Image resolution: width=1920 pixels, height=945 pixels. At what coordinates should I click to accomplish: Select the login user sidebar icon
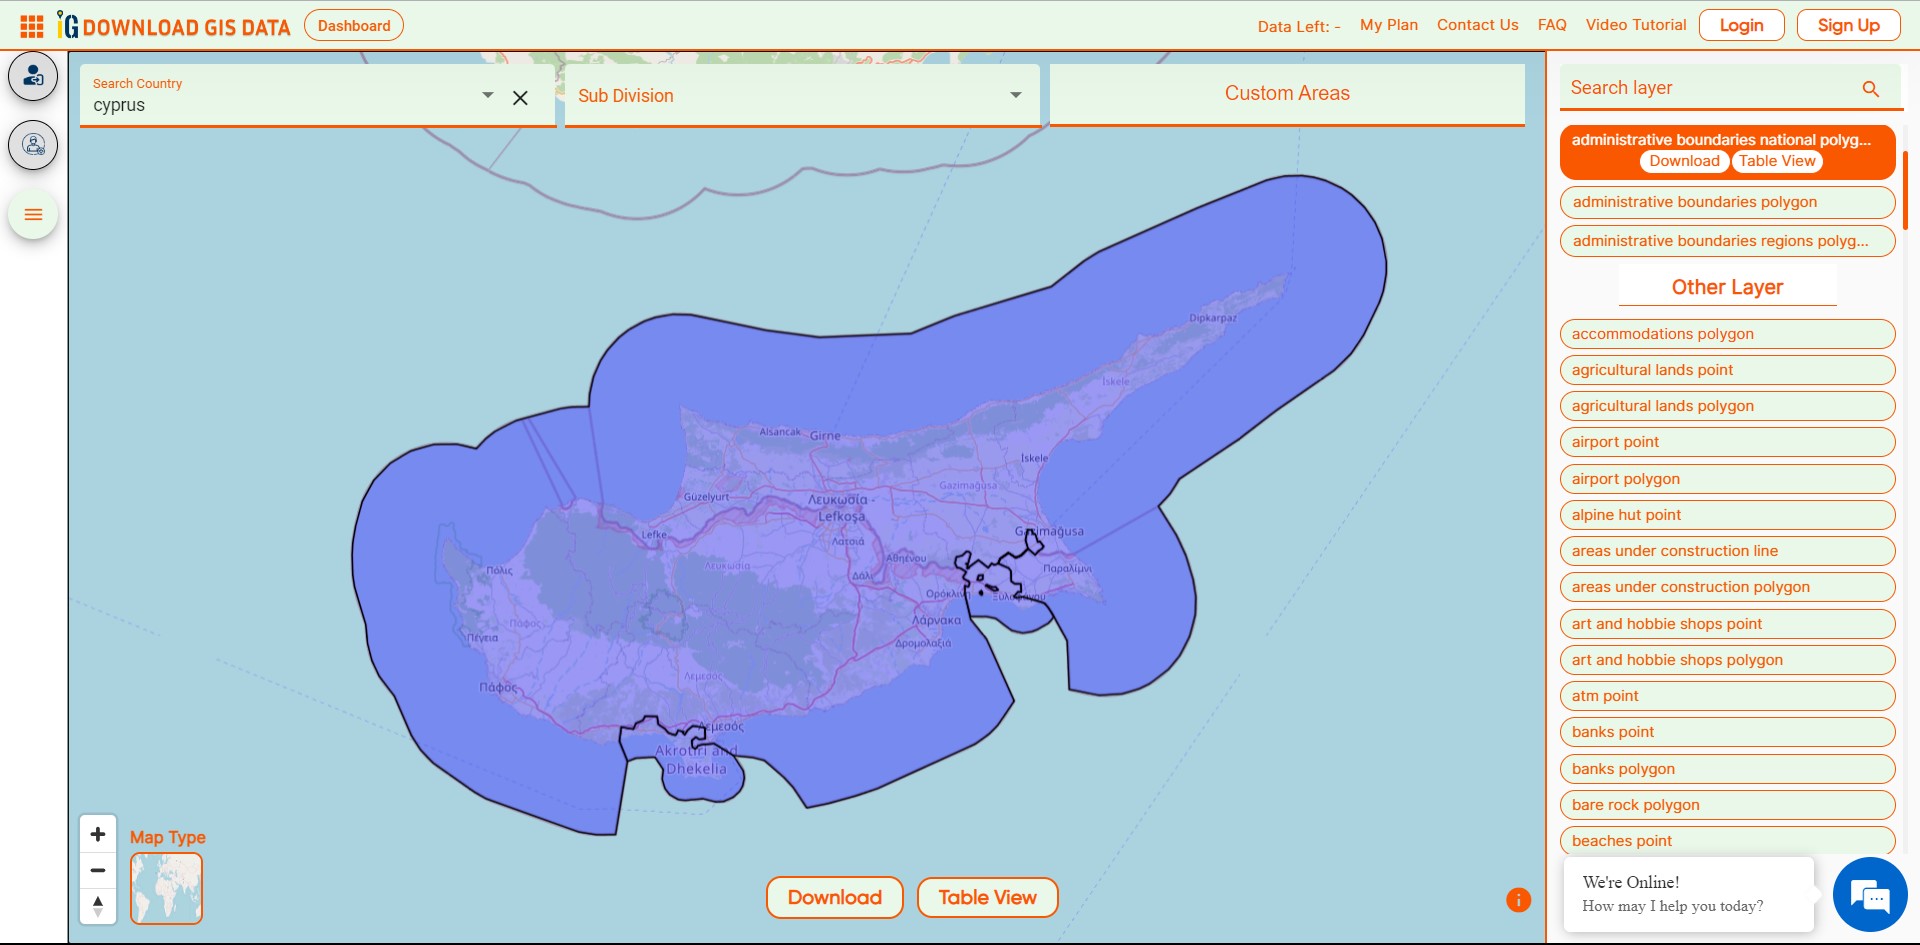(x=33, y=75)
